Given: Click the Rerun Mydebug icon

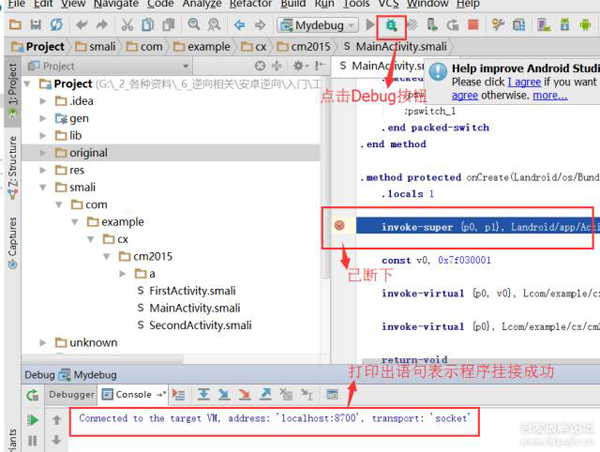Looking at the screenshot, I should point(33,395).
